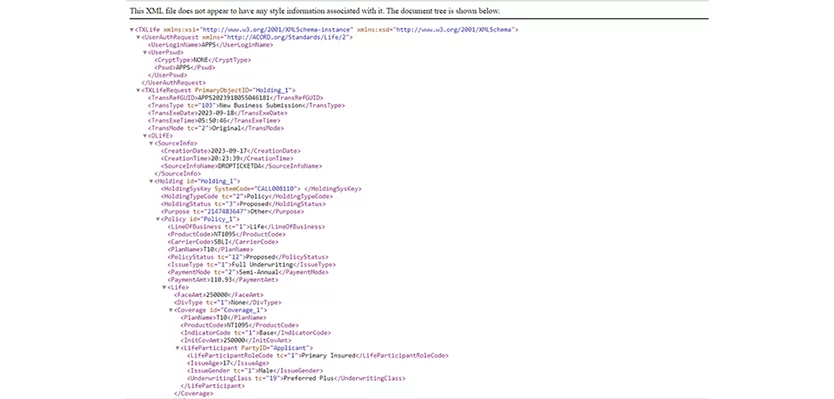Click the DivType None line
Viewport: 834px width, 399px height.
coord(228,302)
